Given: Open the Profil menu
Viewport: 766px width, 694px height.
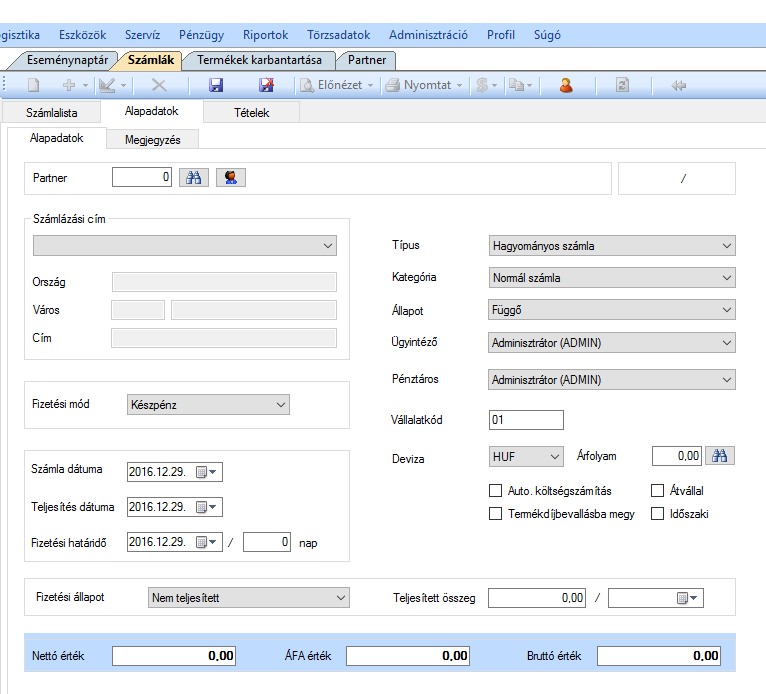Looking at the screenshot, I should click(501, 35).
